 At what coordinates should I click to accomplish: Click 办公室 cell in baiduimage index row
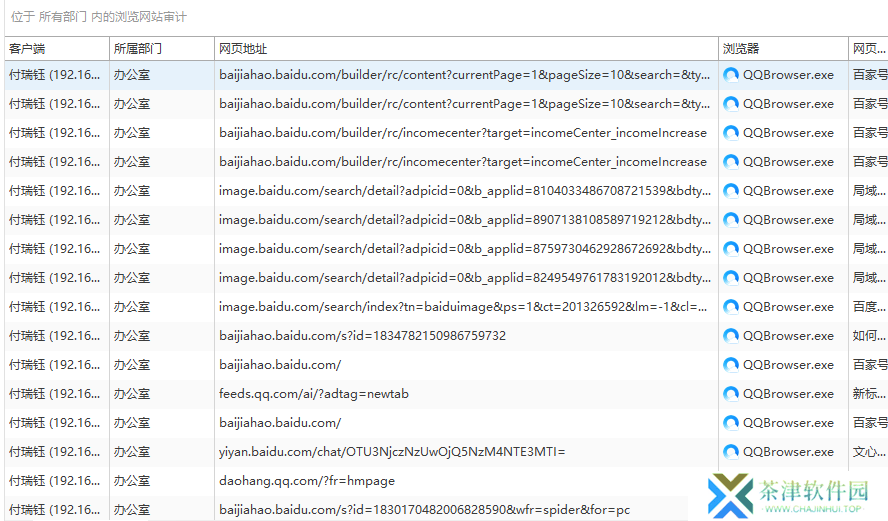pyautogui.click(x=132, y=307)
